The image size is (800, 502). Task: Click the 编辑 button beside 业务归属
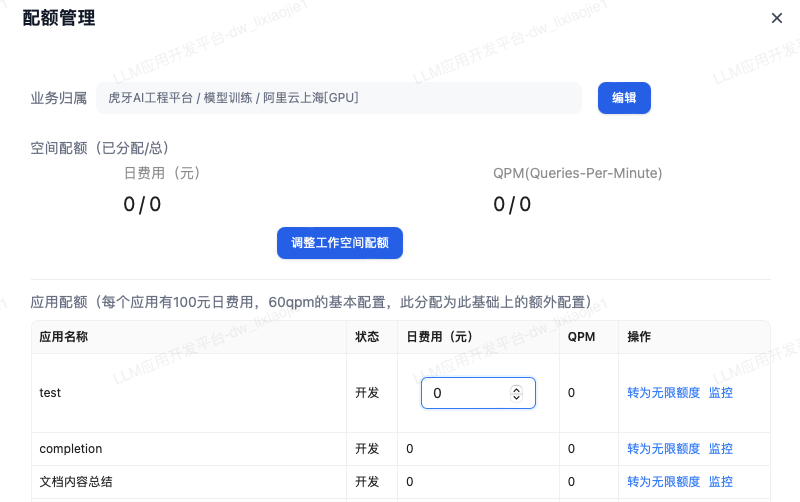click(x=624, y=98)
